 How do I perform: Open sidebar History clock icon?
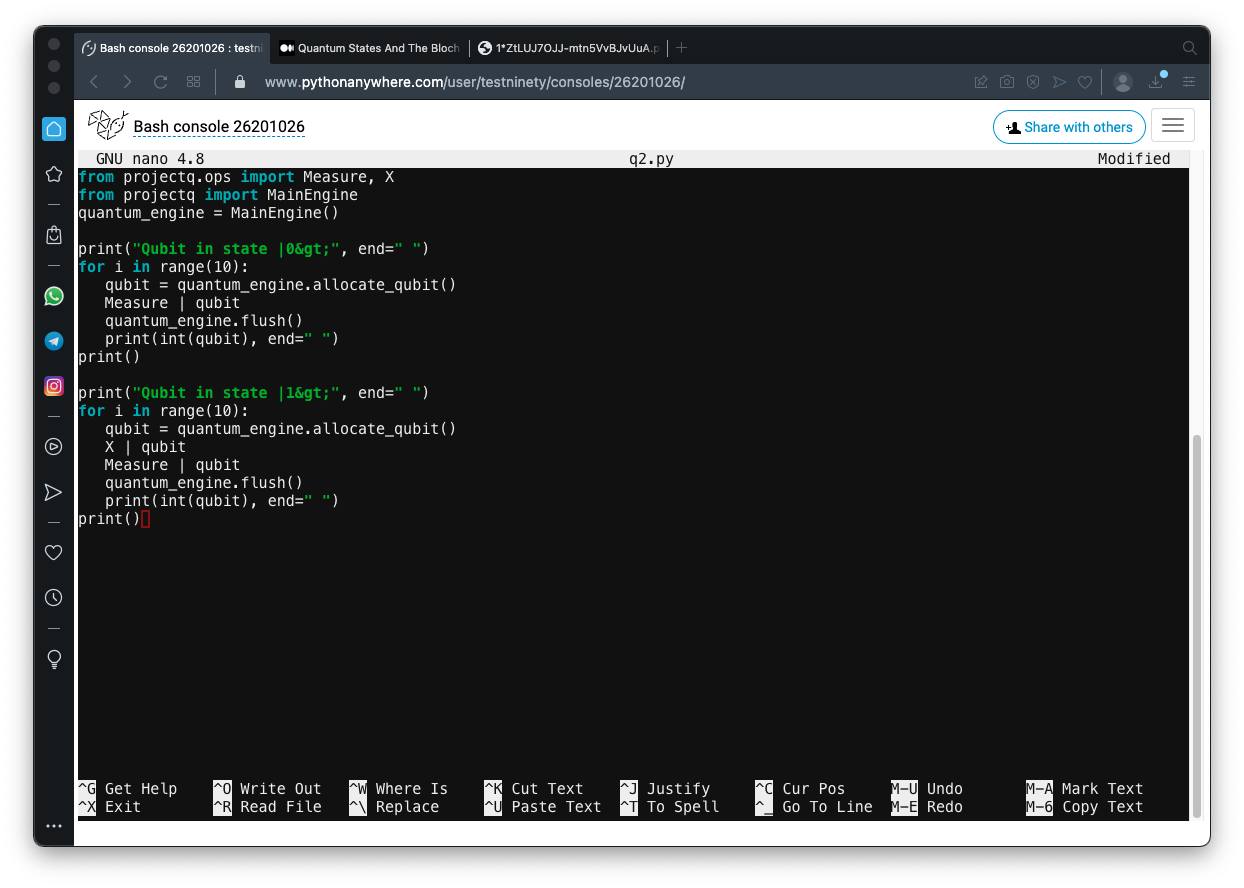pos(54,598)
